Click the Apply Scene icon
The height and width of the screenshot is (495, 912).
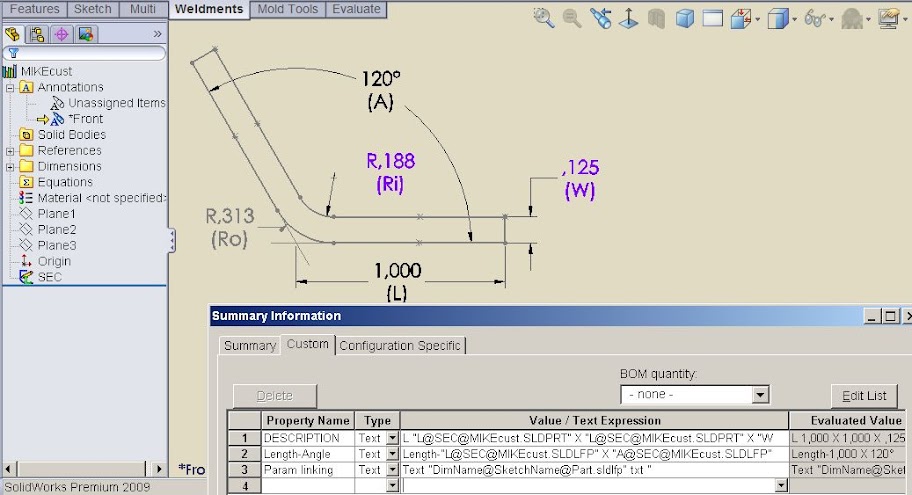tap(852, 18)
